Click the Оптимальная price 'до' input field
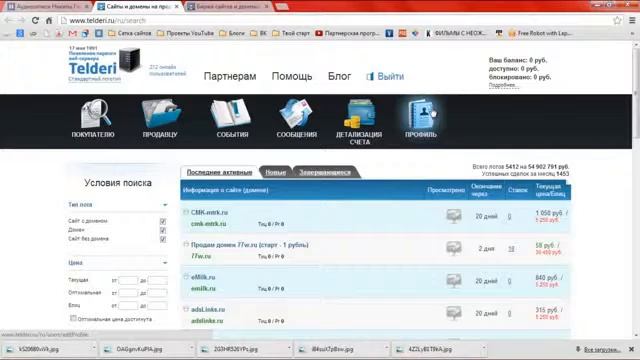Screen dimensions: 640x360 (158, 293)
